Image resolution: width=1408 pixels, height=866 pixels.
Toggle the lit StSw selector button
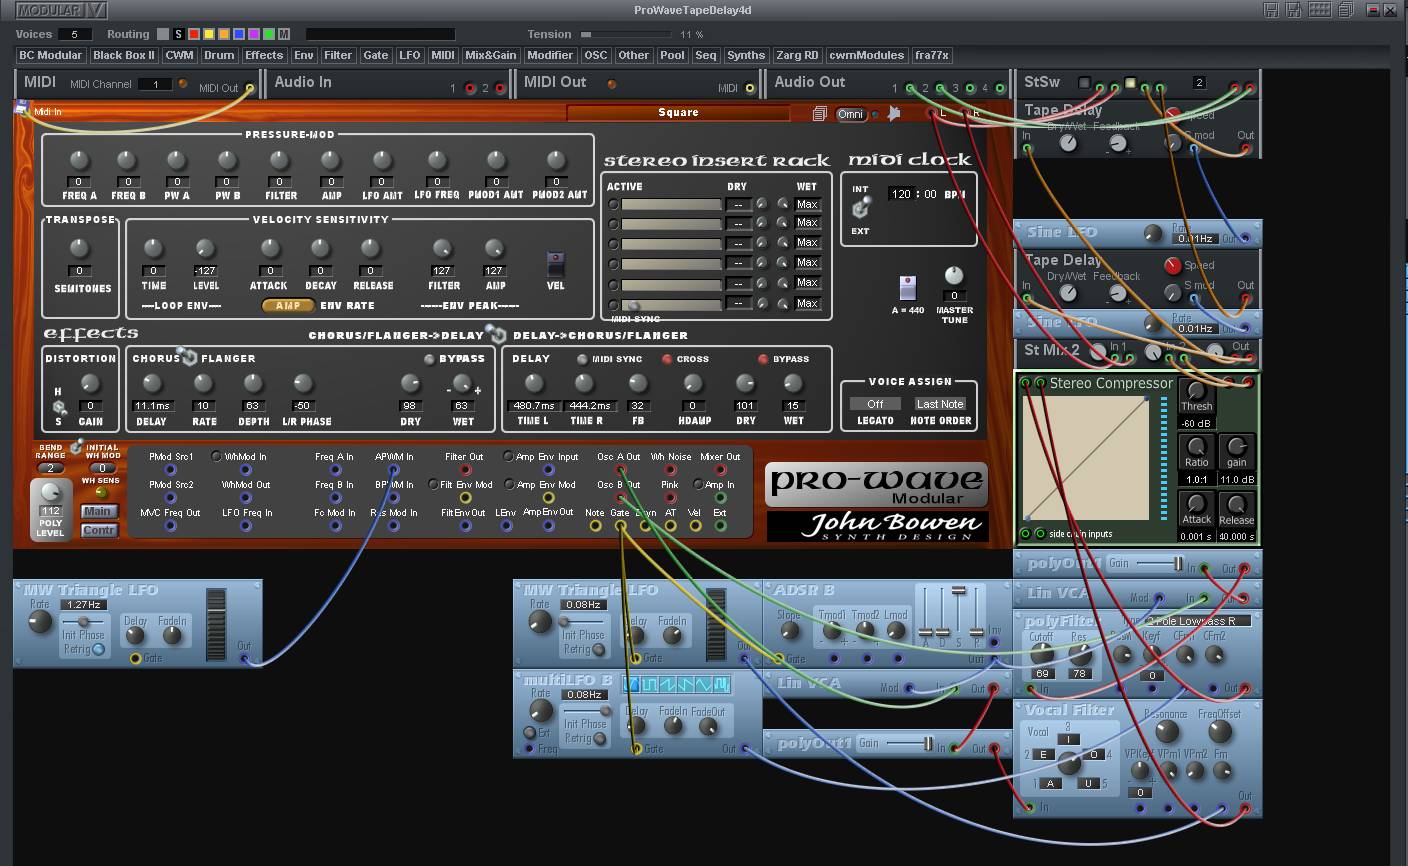(1130, 82)
